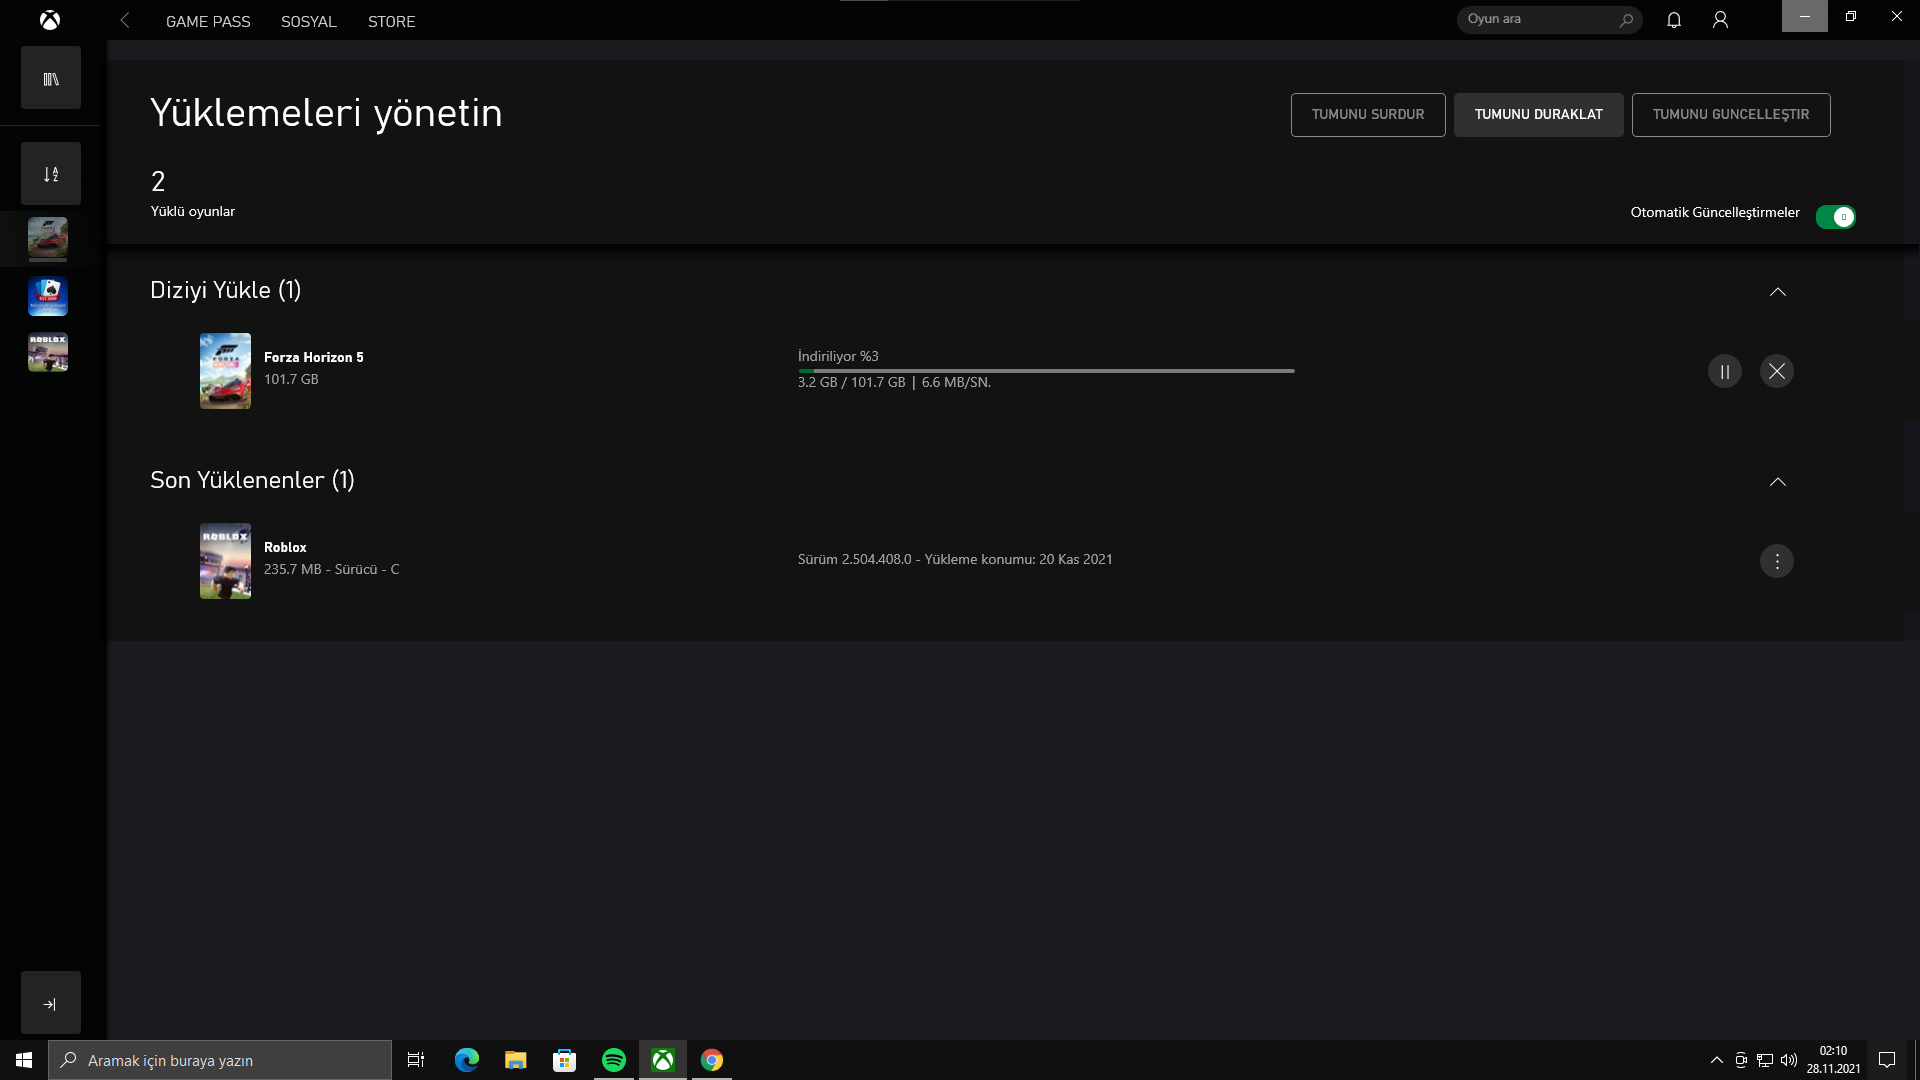Open Solitaire sidebar thumbnail

click(x=48, y=296)
